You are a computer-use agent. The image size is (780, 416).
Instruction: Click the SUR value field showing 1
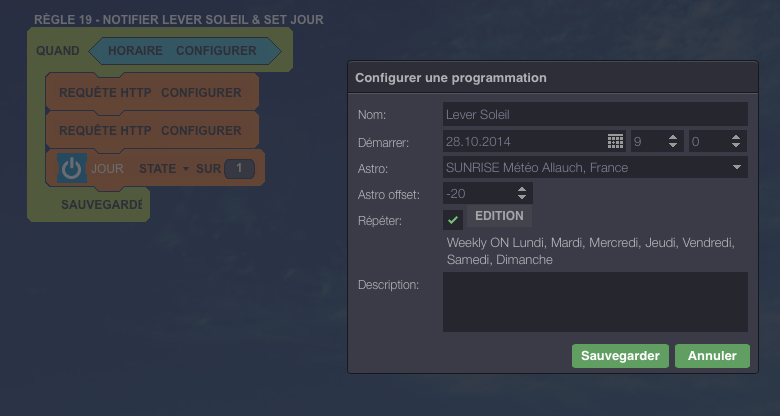coord(239,169)
